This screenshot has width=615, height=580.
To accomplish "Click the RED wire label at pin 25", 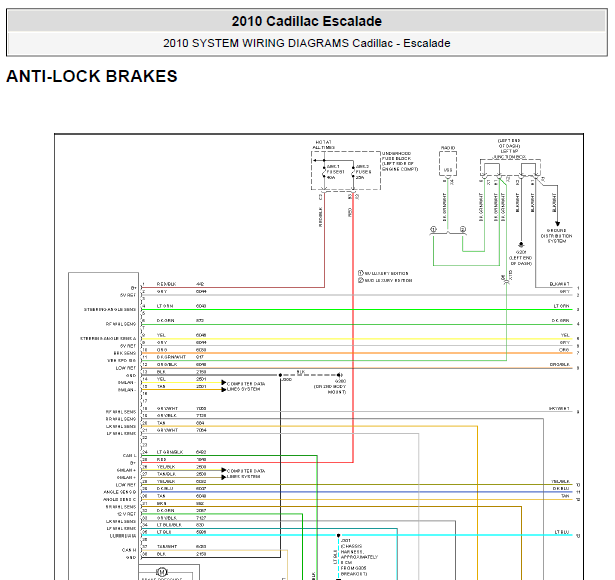I will click(161, 459).
